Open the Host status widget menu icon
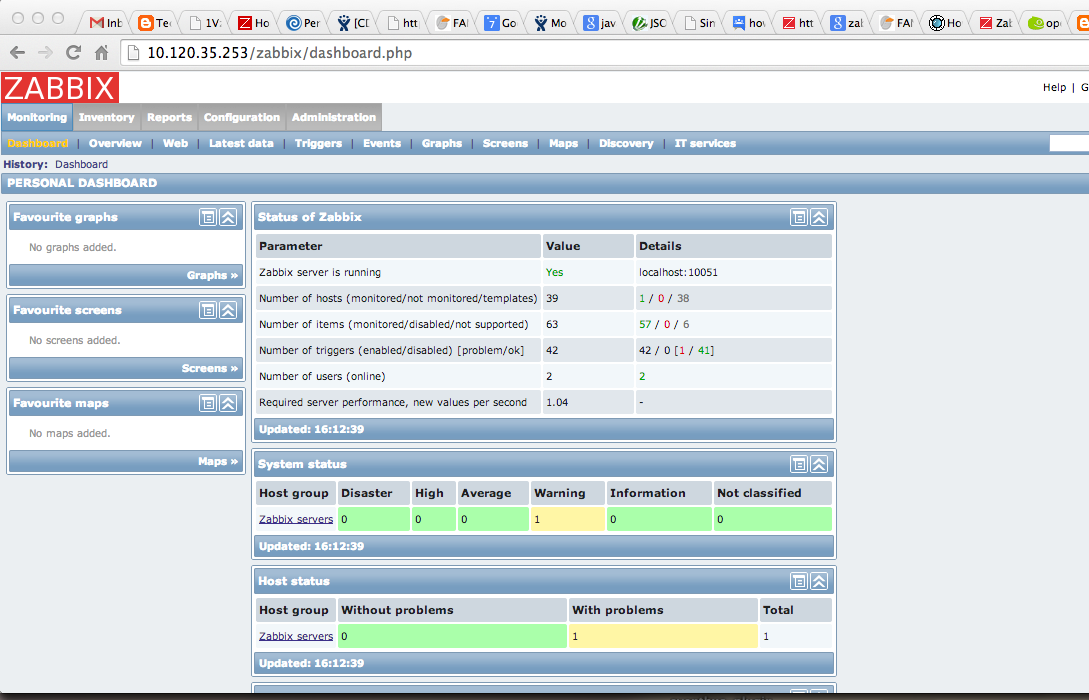This screenshot has height=700, width=1089. [799, 581]
